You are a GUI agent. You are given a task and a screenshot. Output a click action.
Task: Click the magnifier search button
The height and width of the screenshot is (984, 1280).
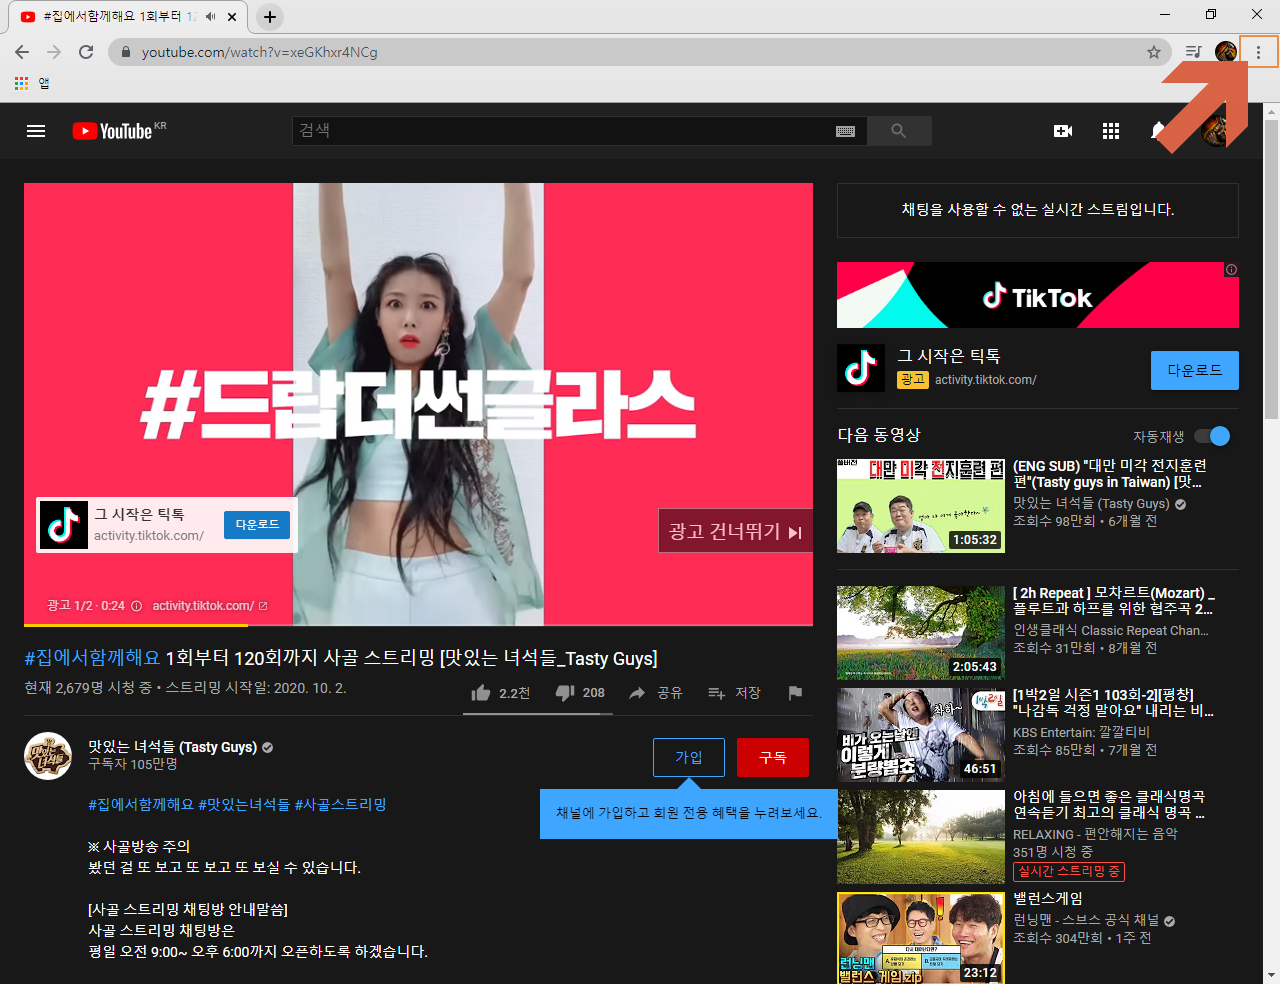pos(899,131)
